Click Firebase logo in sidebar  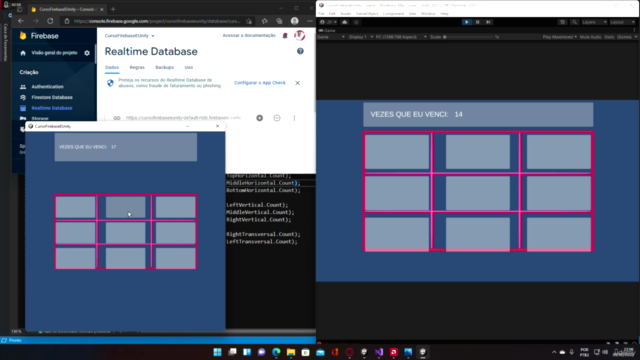[39, 36]
